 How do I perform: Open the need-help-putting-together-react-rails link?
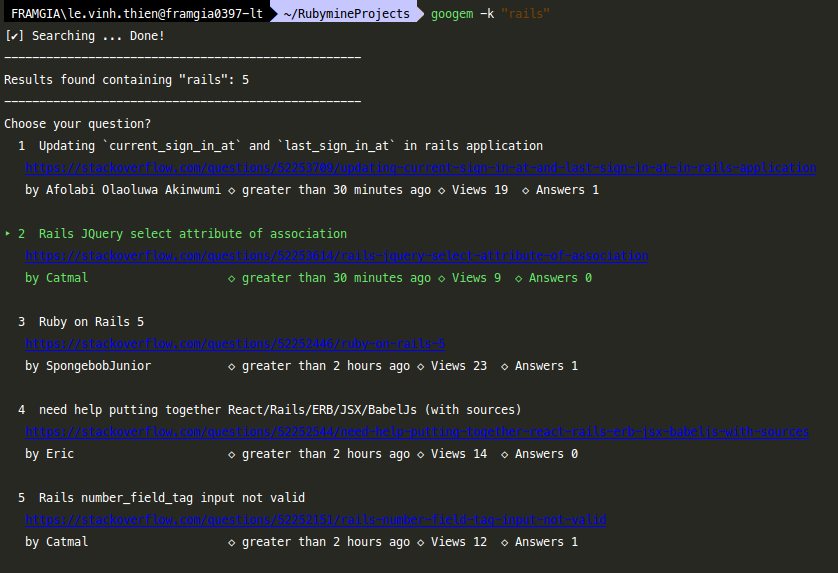coord(417,432)
